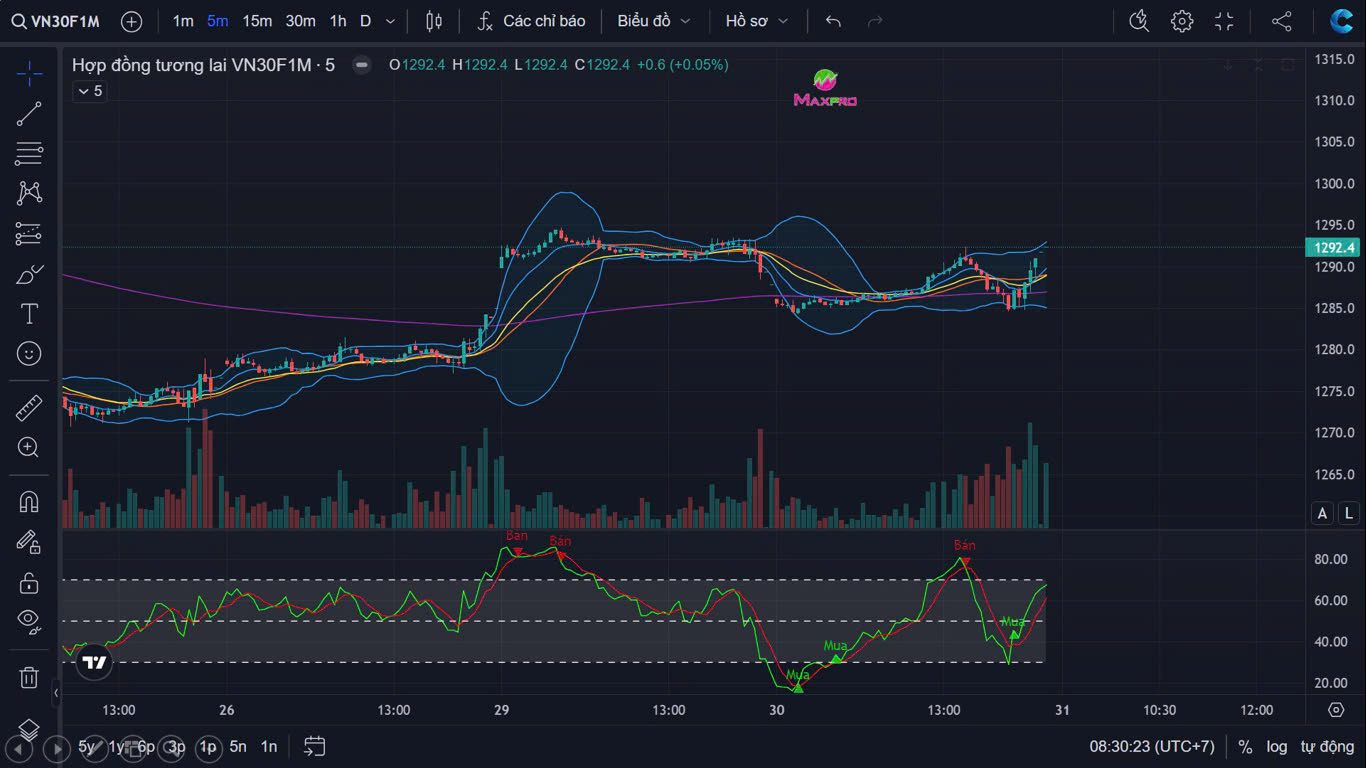
Task: Select the Text tool in sidebar
Action: (29, 314)
